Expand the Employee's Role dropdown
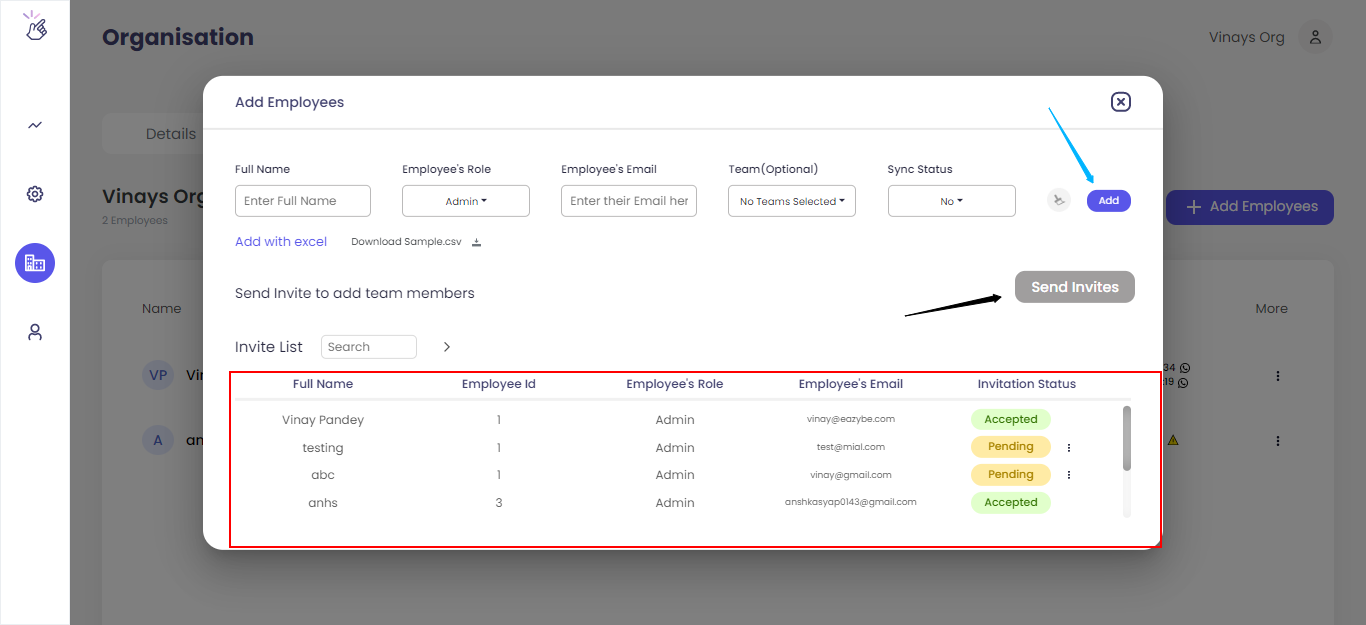 click(466, 201)
